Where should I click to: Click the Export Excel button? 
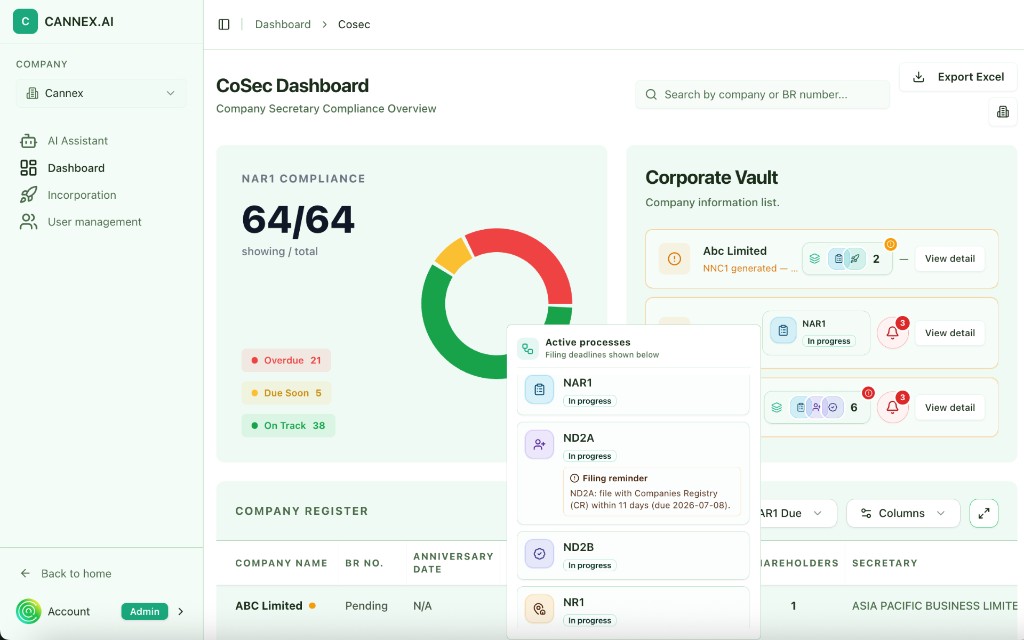pyautogui.click(x=958, y=77)
